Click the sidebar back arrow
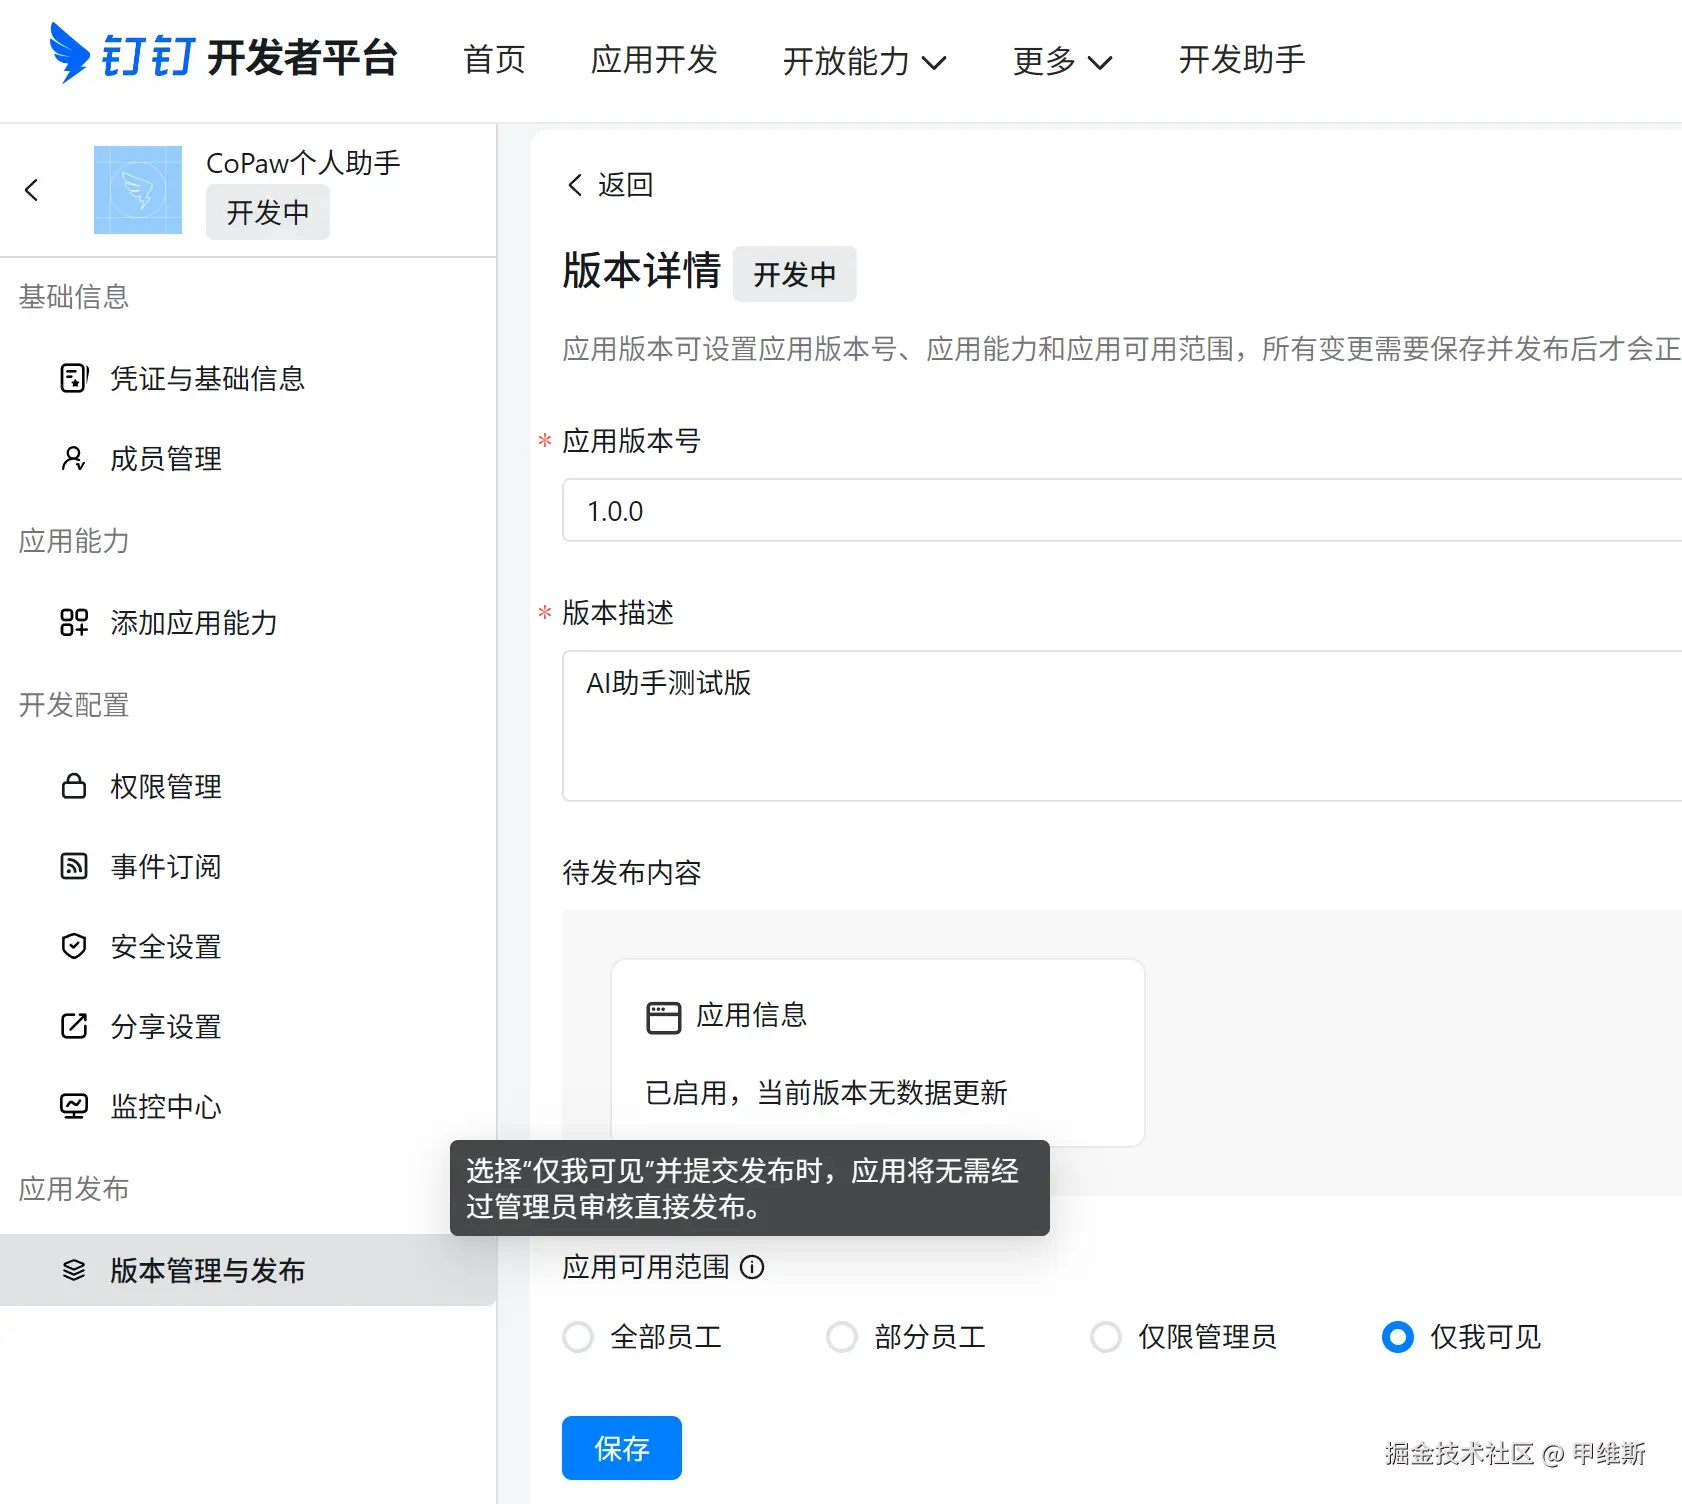Image resolution: width=1682 pixels, height=1504 pixels. (x=32, y=190)
